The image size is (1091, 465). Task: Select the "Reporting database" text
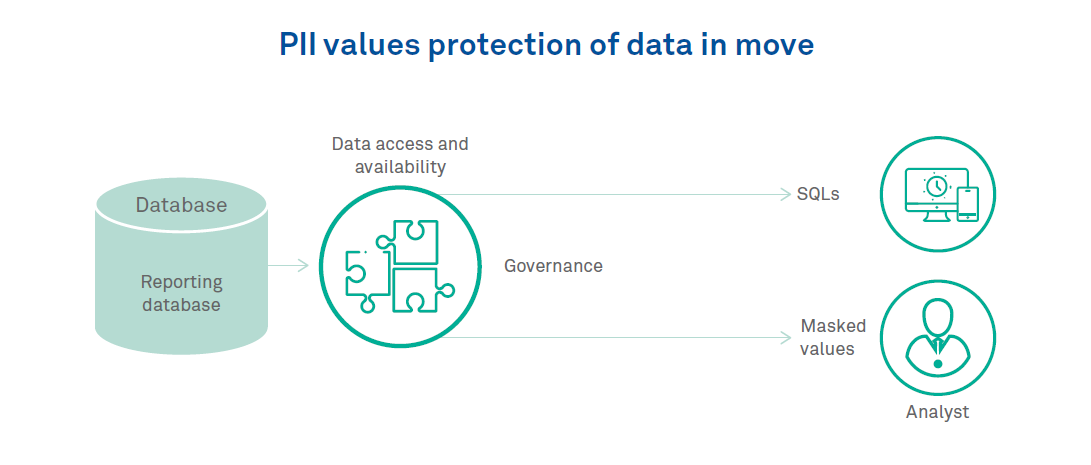(x=181, y=293)
